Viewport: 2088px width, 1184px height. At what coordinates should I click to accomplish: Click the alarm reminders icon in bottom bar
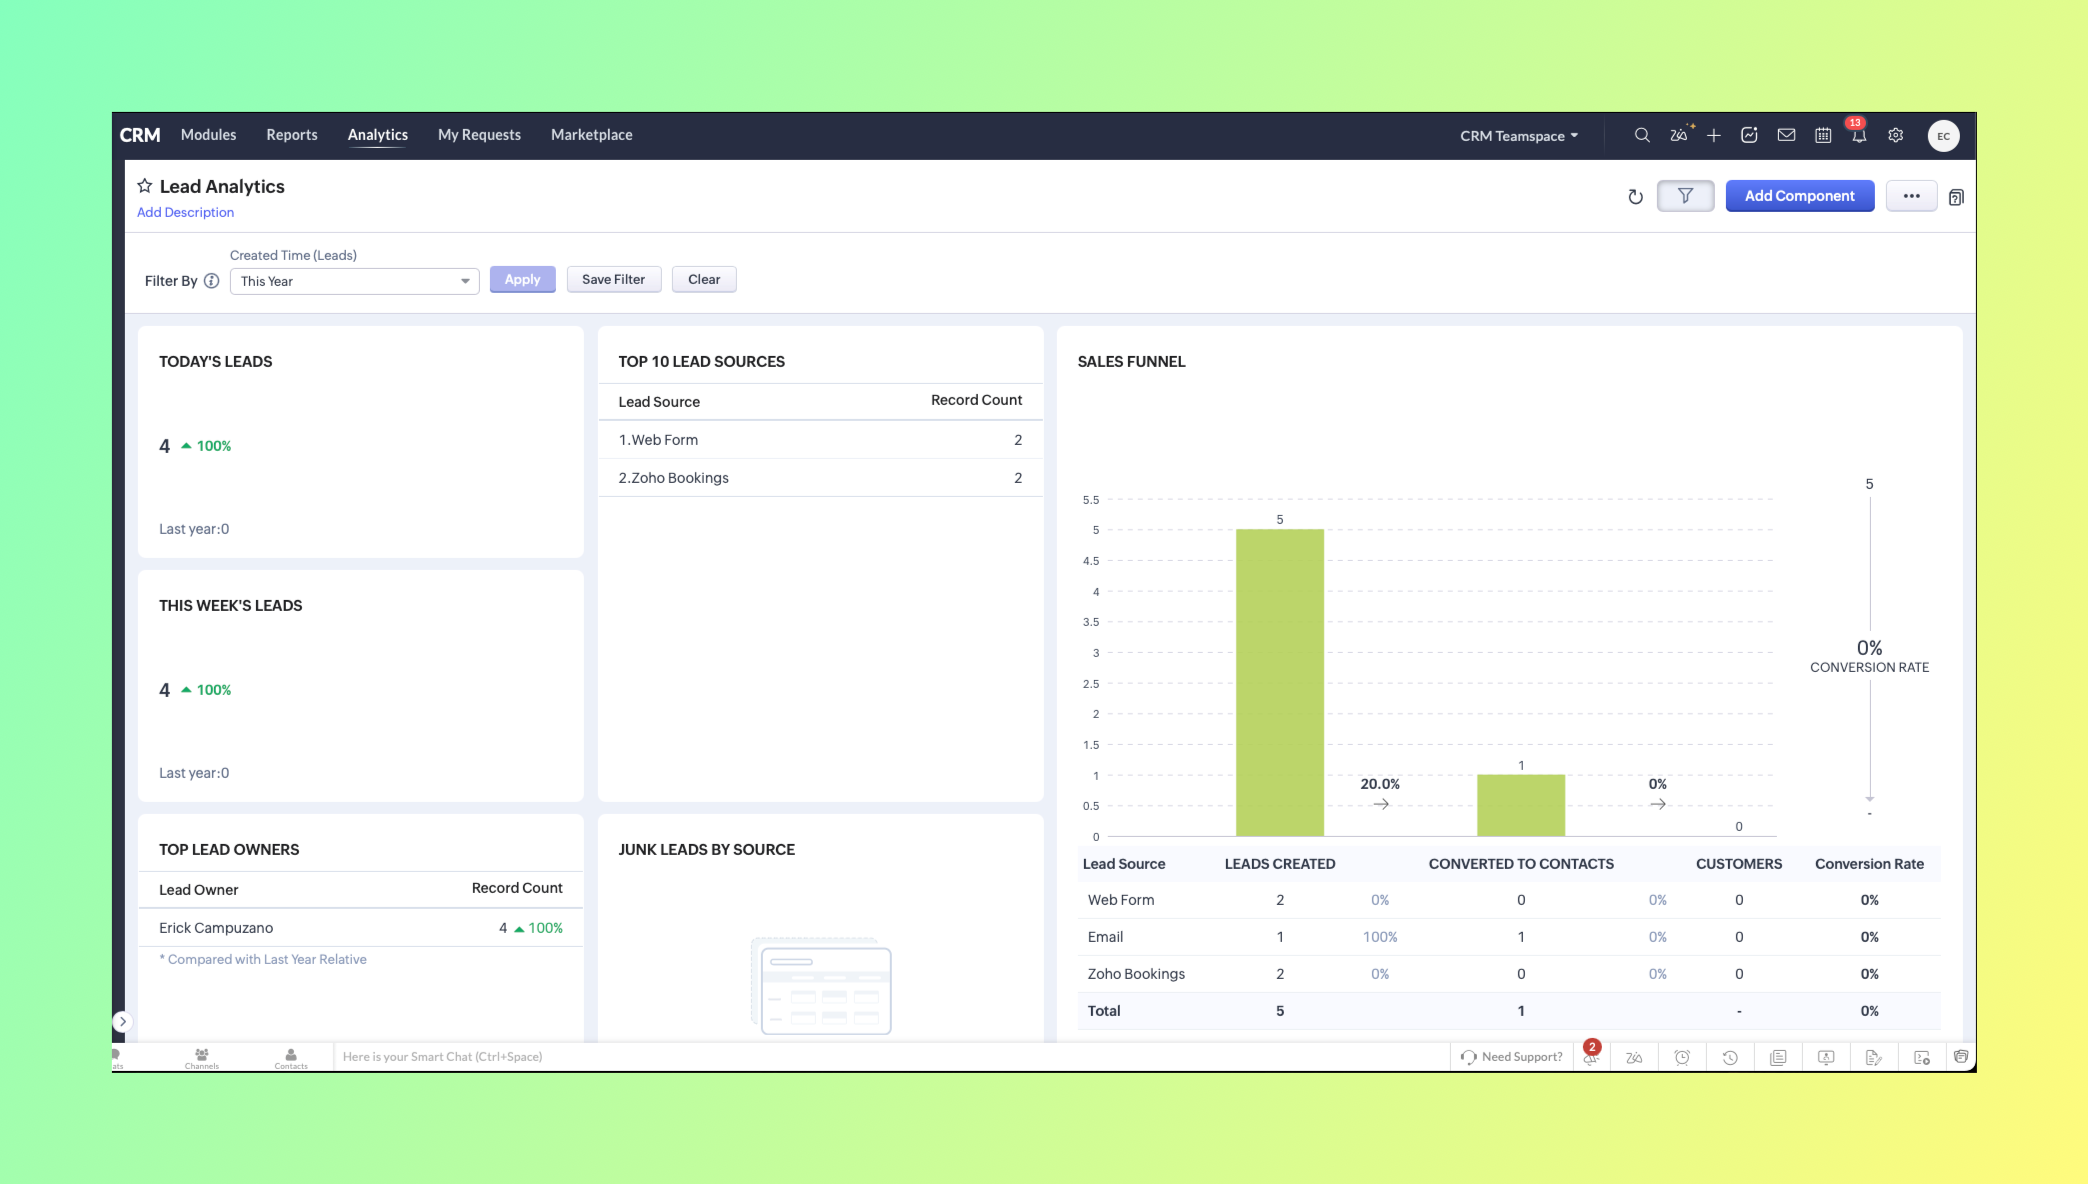click(1682, 1057)
